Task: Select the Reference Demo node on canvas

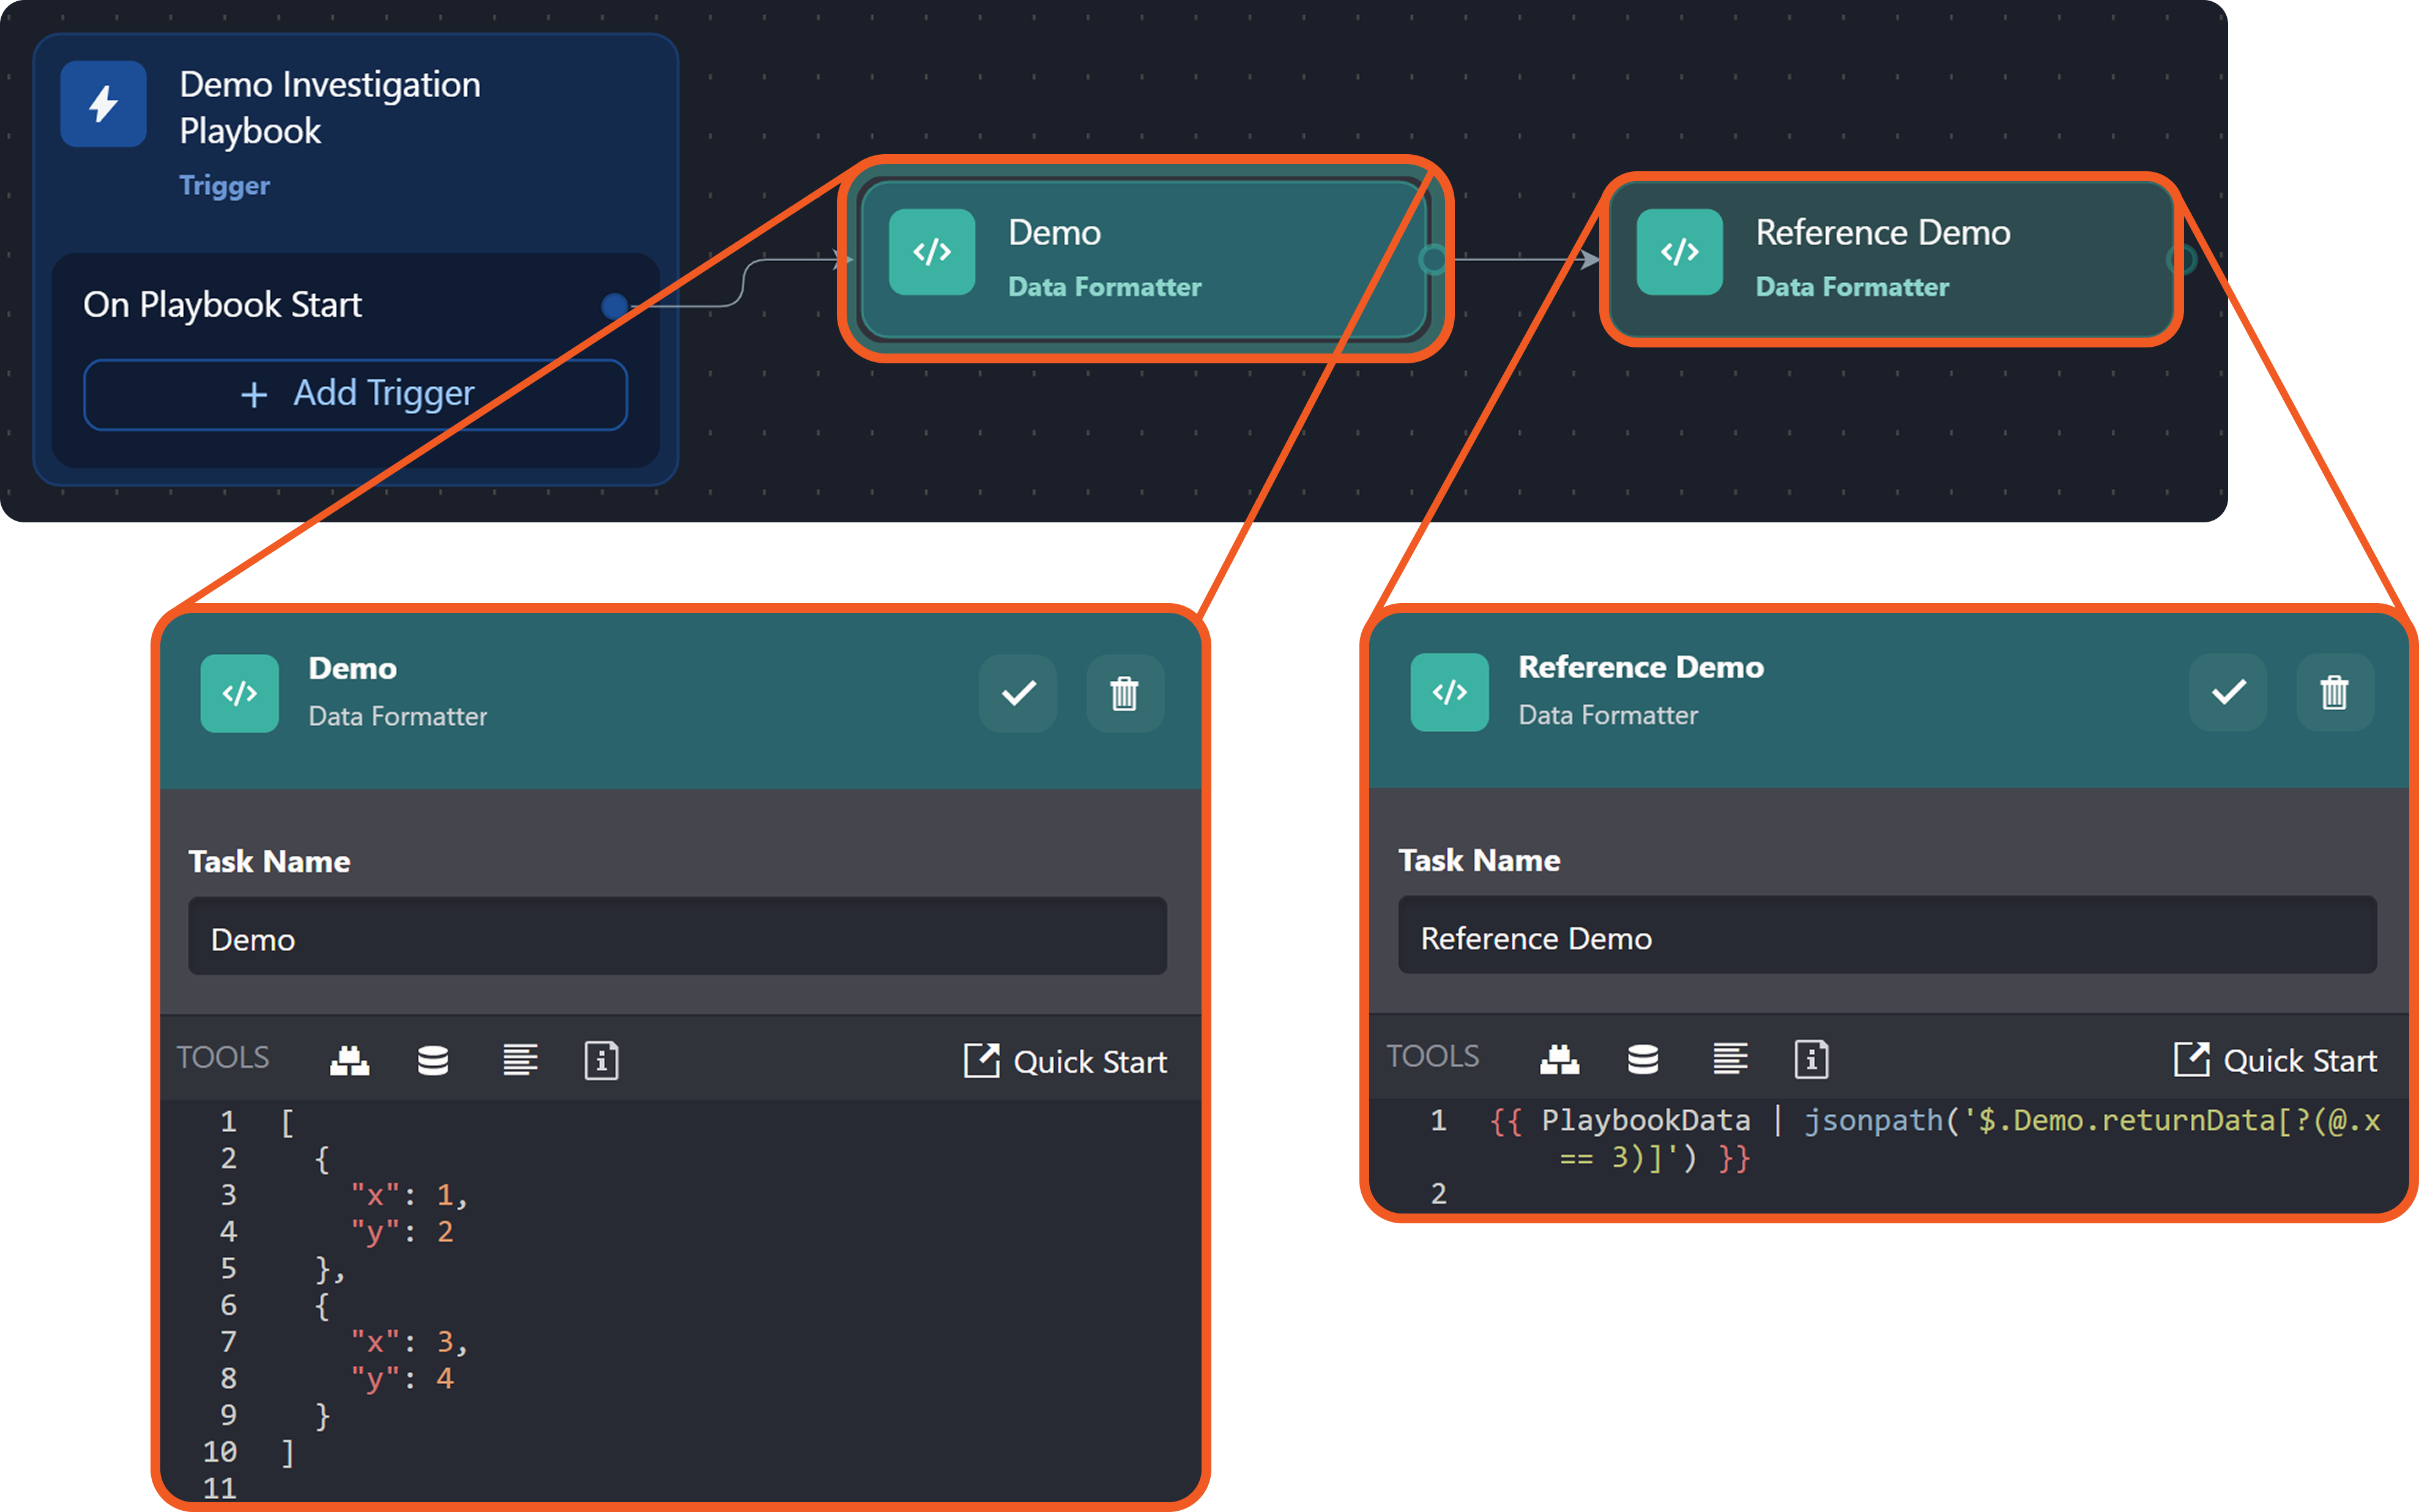Action: 1889,259
